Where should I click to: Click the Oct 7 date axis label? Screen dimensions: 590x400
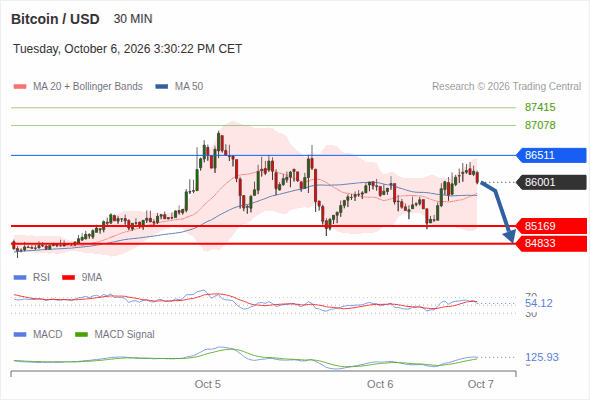[x=481, y=384]
